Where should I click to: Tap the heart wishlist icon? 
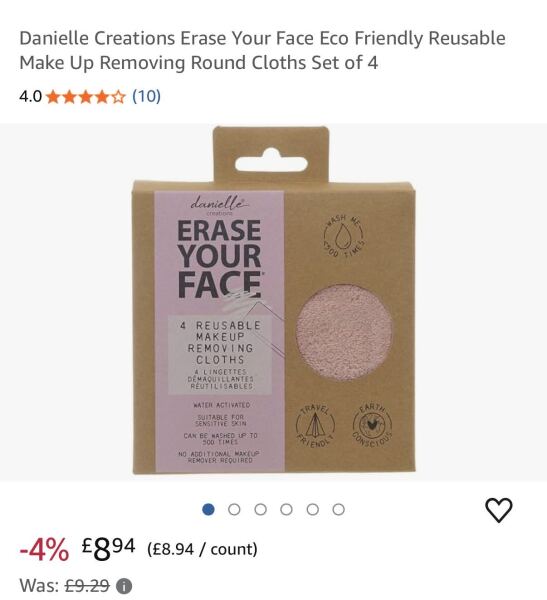498,510
